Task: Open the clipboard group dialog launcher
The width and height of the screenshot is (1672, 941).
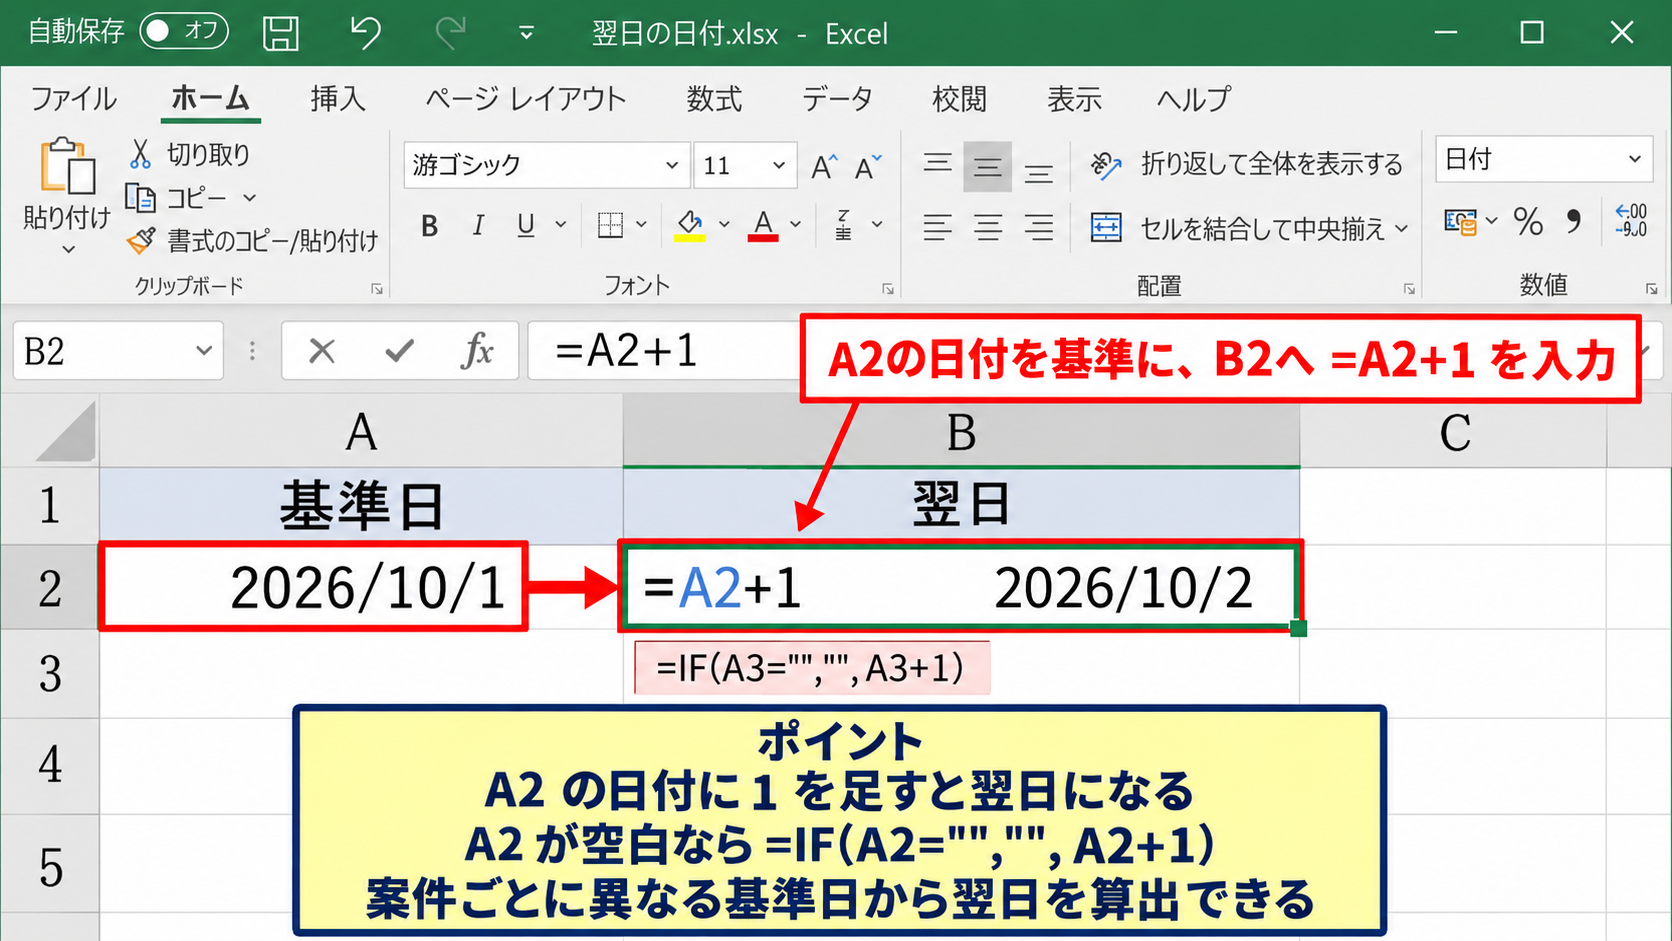Action: (377, 289)
